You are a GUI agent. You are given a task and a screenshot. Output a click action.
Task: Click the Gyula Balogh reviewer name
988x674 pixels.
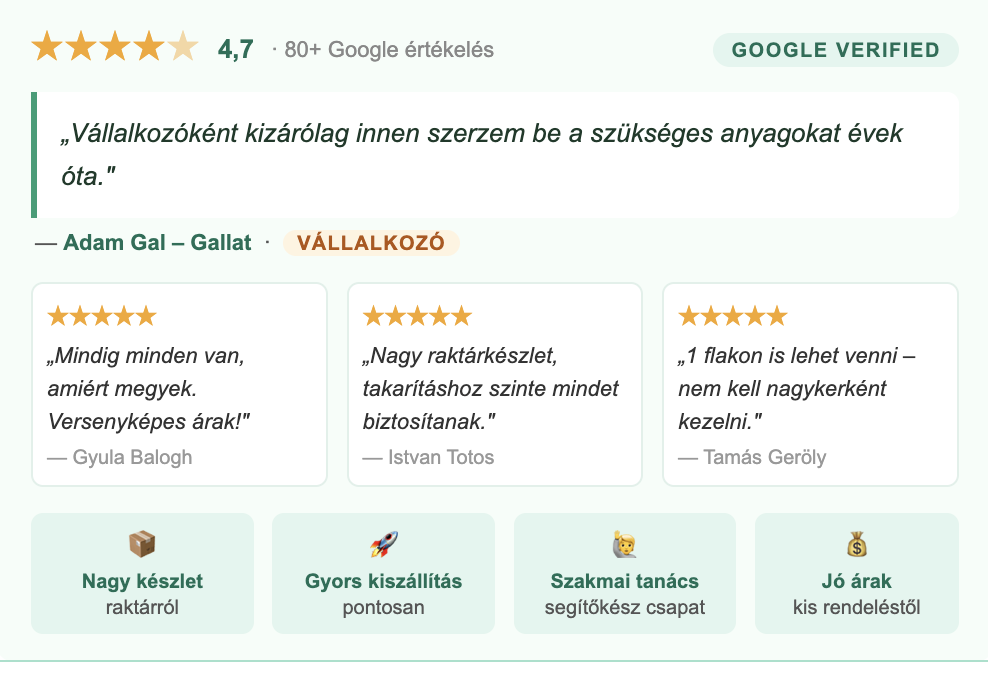(132, 457)
